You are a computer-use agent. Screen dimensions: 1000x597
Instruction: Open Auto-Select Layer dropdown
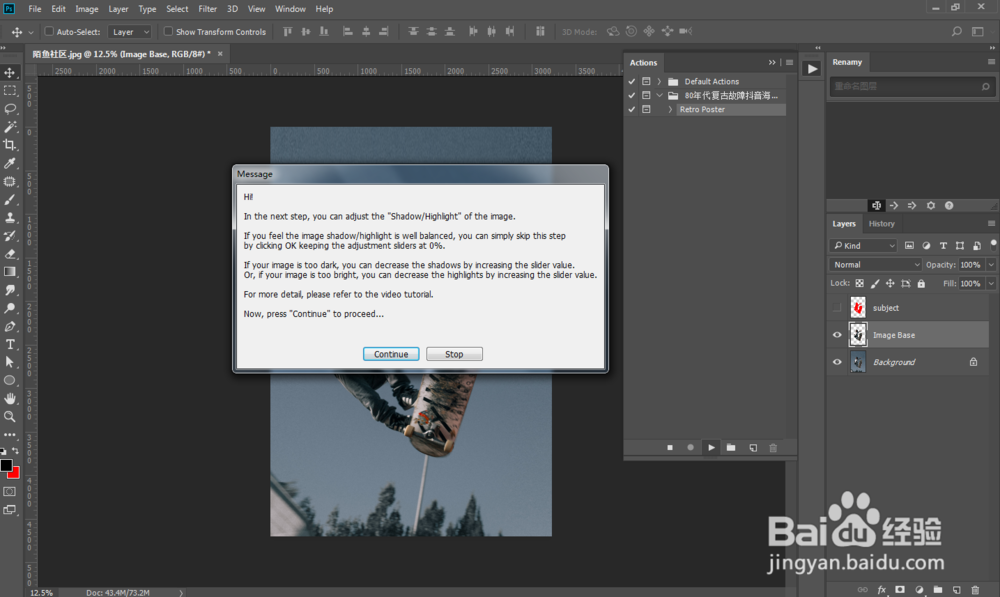(x=130, y=32)
